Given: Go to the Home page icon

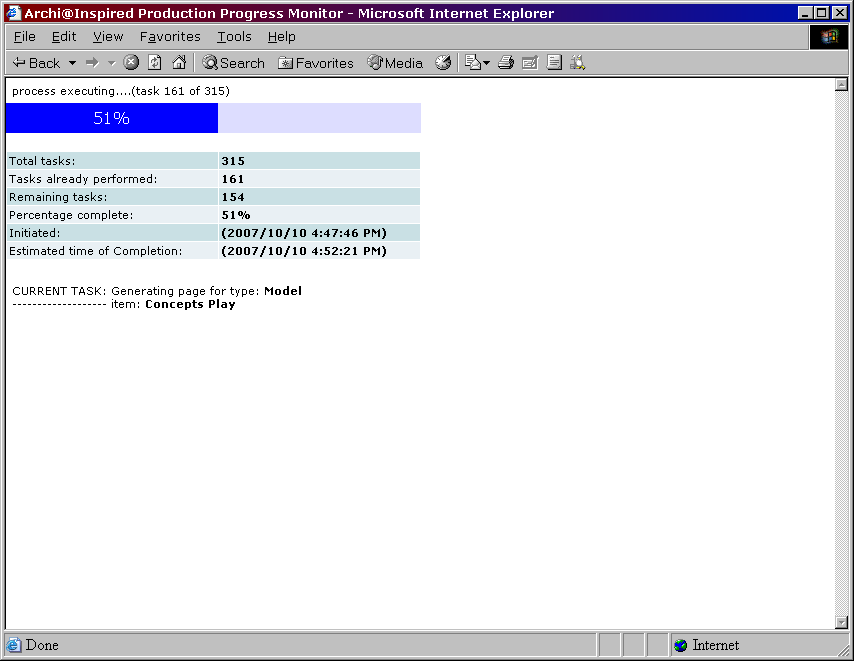Looking at the screenshot, I should pos(179,63).
